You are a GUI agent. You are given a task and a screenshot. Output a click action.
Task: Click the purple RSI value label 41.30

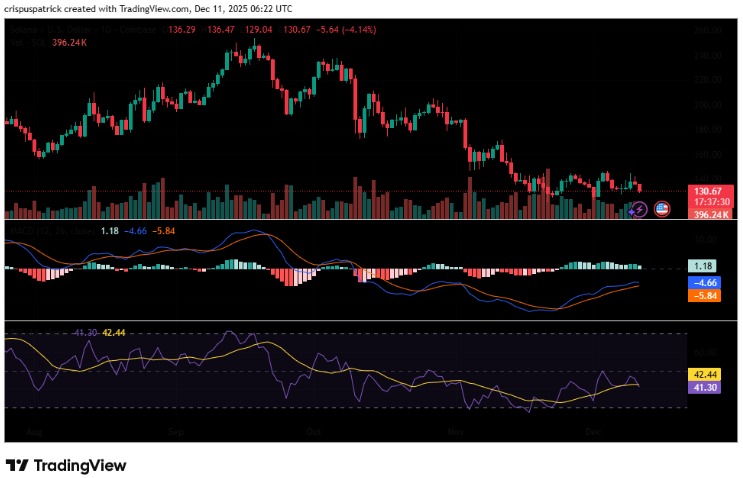click(708, 386)
